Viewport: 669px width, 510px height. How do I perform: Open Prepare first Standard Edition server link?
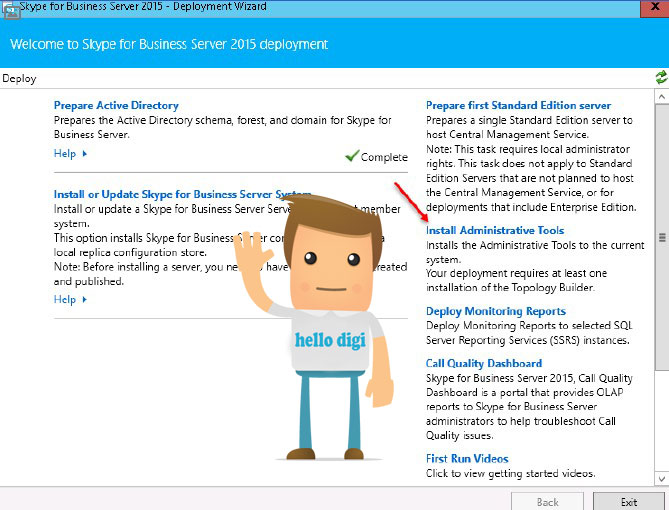[x=518, y=105]
